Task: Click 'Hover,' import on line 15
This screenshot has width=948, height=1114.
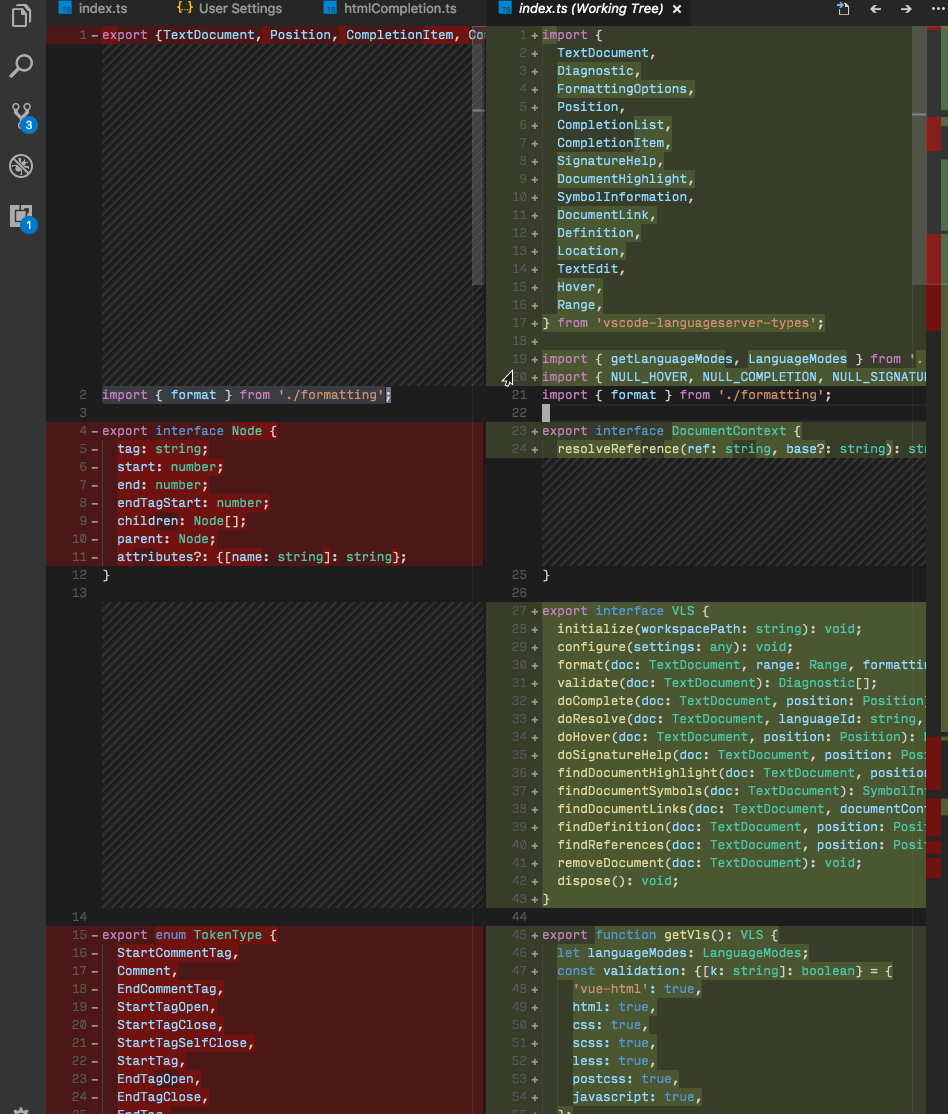Action: (x=580, y=287)
